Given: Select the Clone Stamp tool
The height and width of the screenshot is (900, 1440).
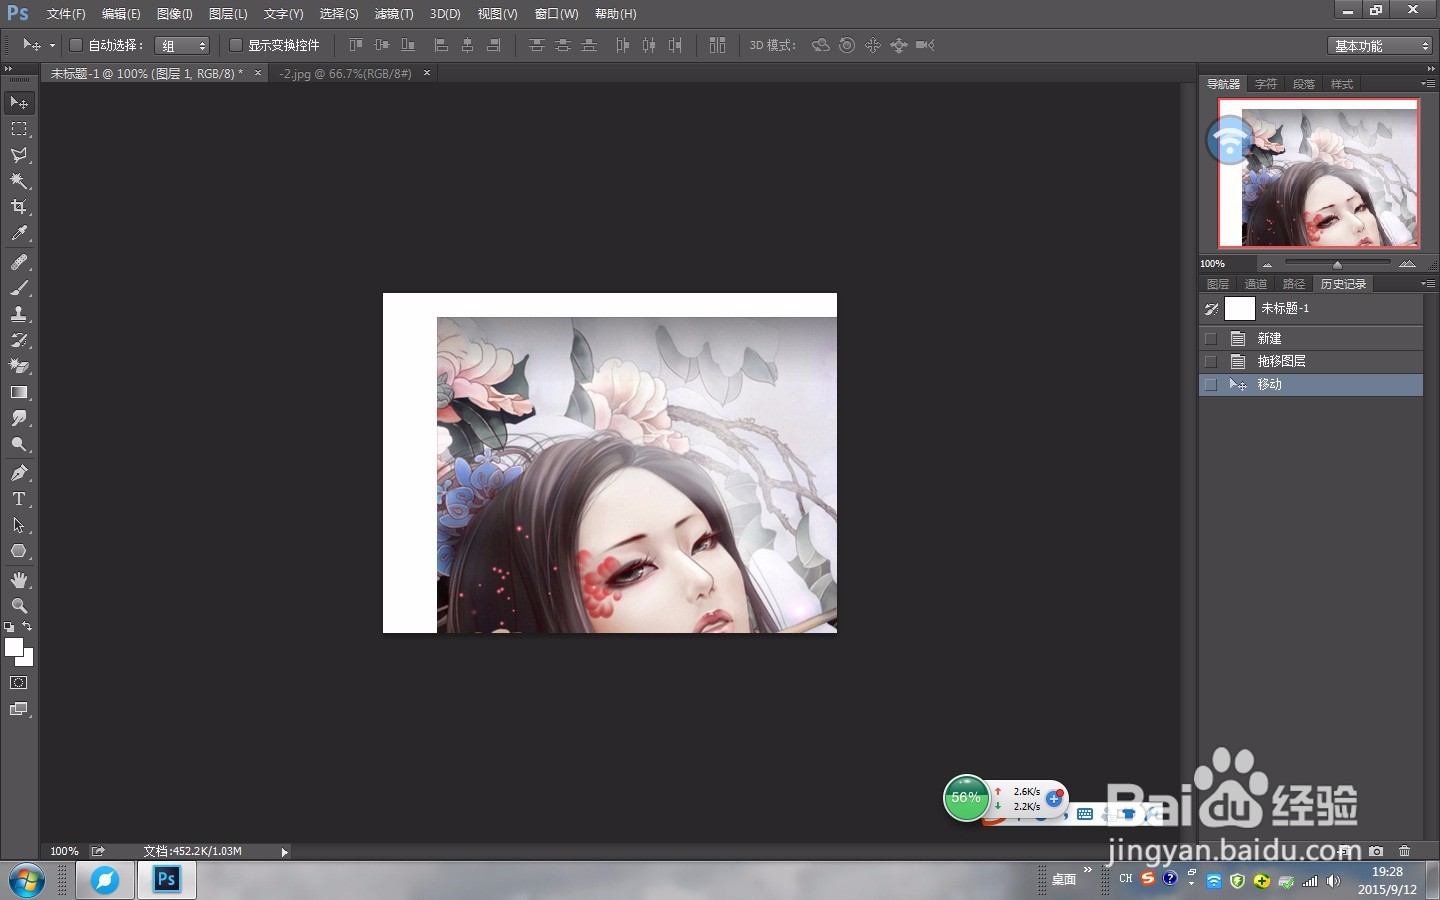Looking at the screenshot, I should (19, 314).
